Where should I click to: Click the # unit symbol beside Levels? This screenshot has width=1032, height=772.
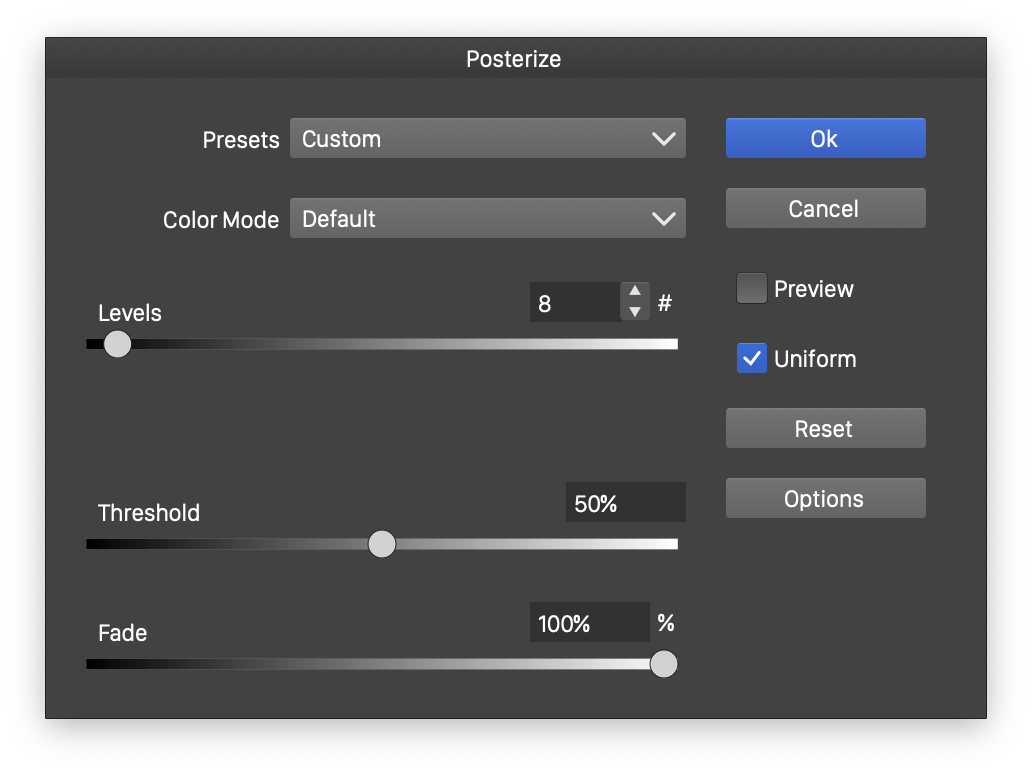(x=665, y=303)
